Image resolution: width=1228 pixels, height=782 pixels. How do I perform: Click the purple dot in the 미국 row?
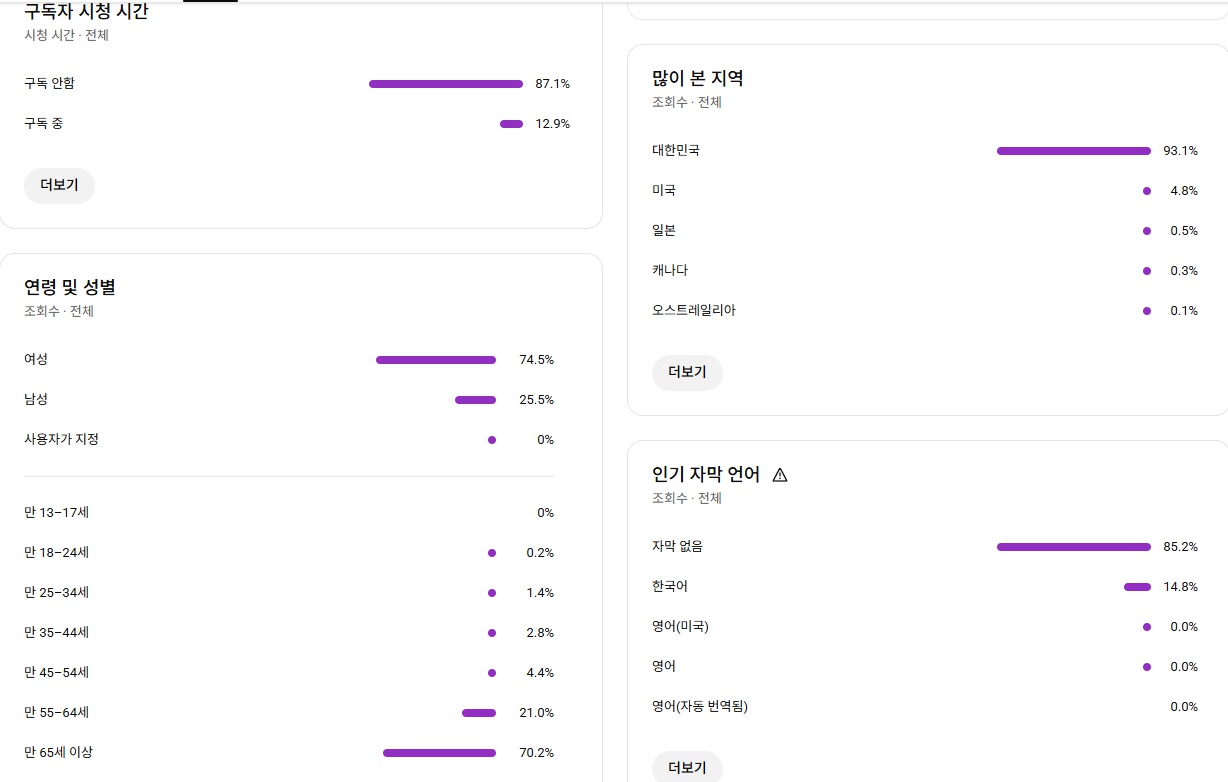1146,191
